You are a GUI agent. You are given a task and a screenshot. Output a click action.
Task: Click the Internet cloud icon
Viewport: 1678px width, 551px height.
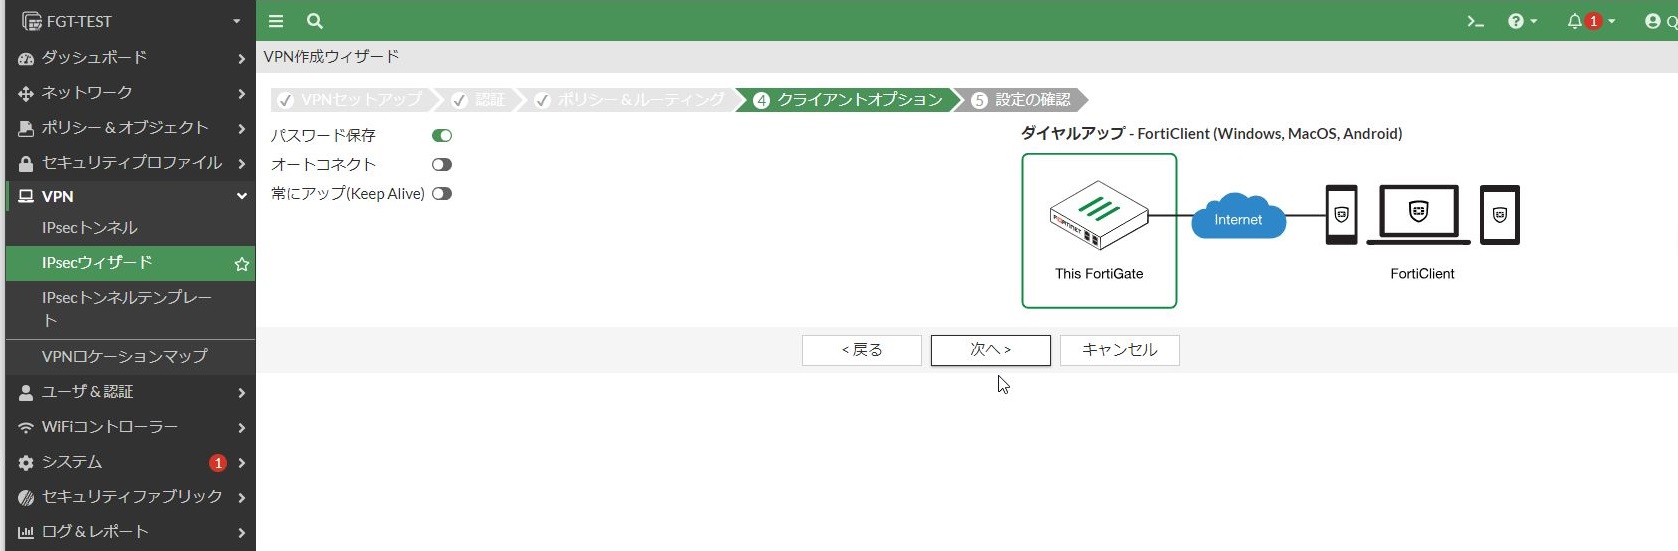click(x=1238, y=216)
